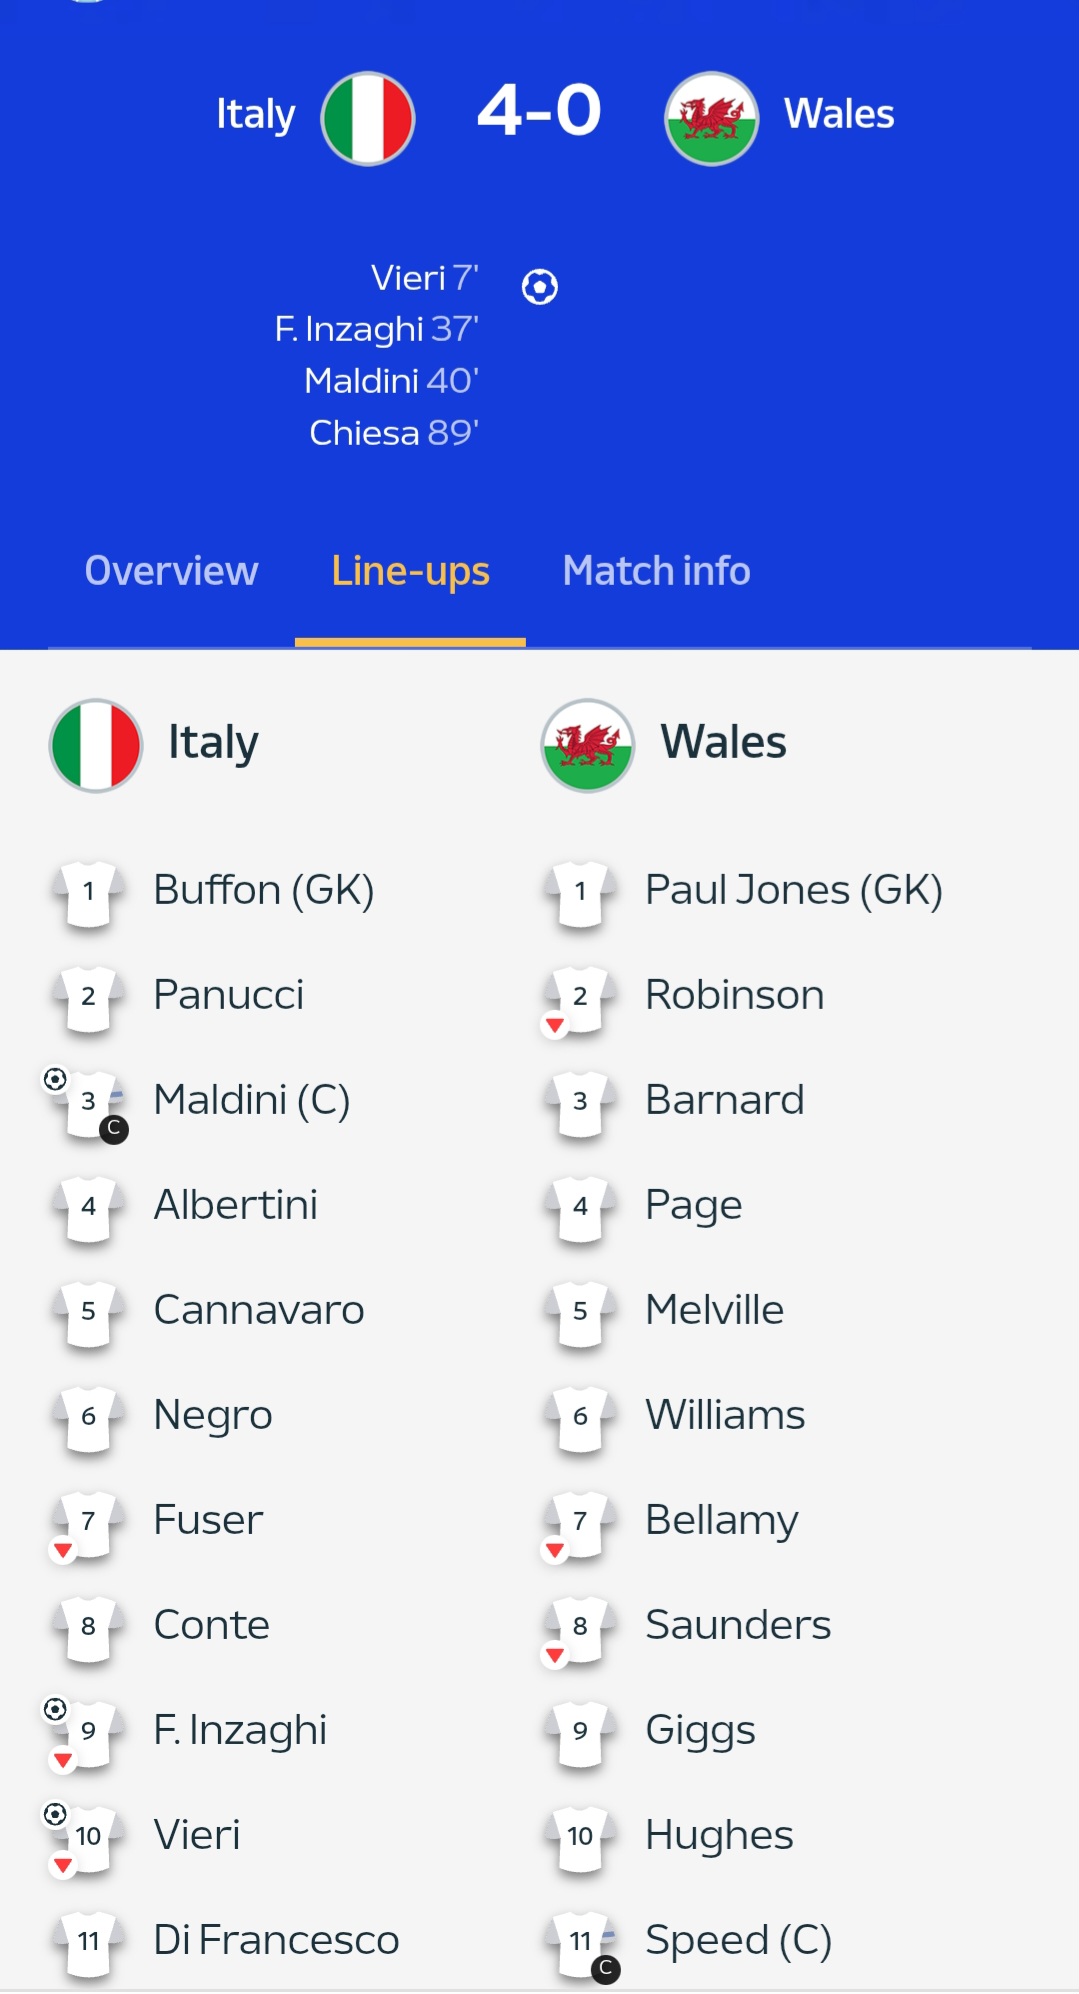Click Speed's number 11 captain shirt
1079x1994 pixels.
(581, 1944)
